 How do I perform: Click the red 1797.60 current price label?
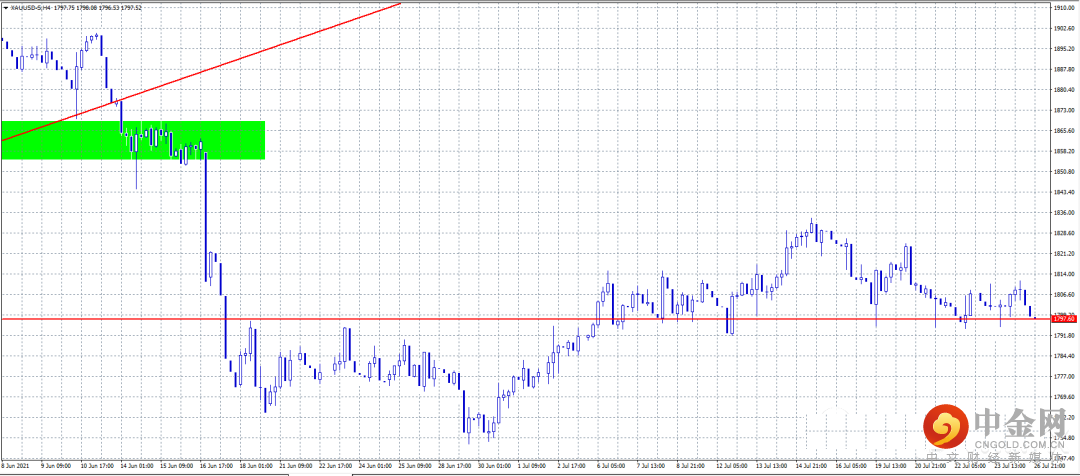point(1064,319)
